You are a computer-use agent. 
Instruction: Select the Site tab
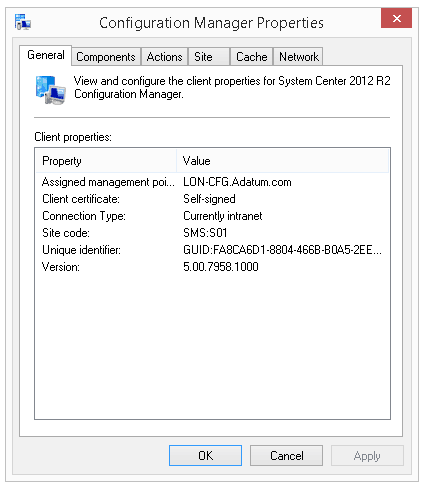pos(209,57)
